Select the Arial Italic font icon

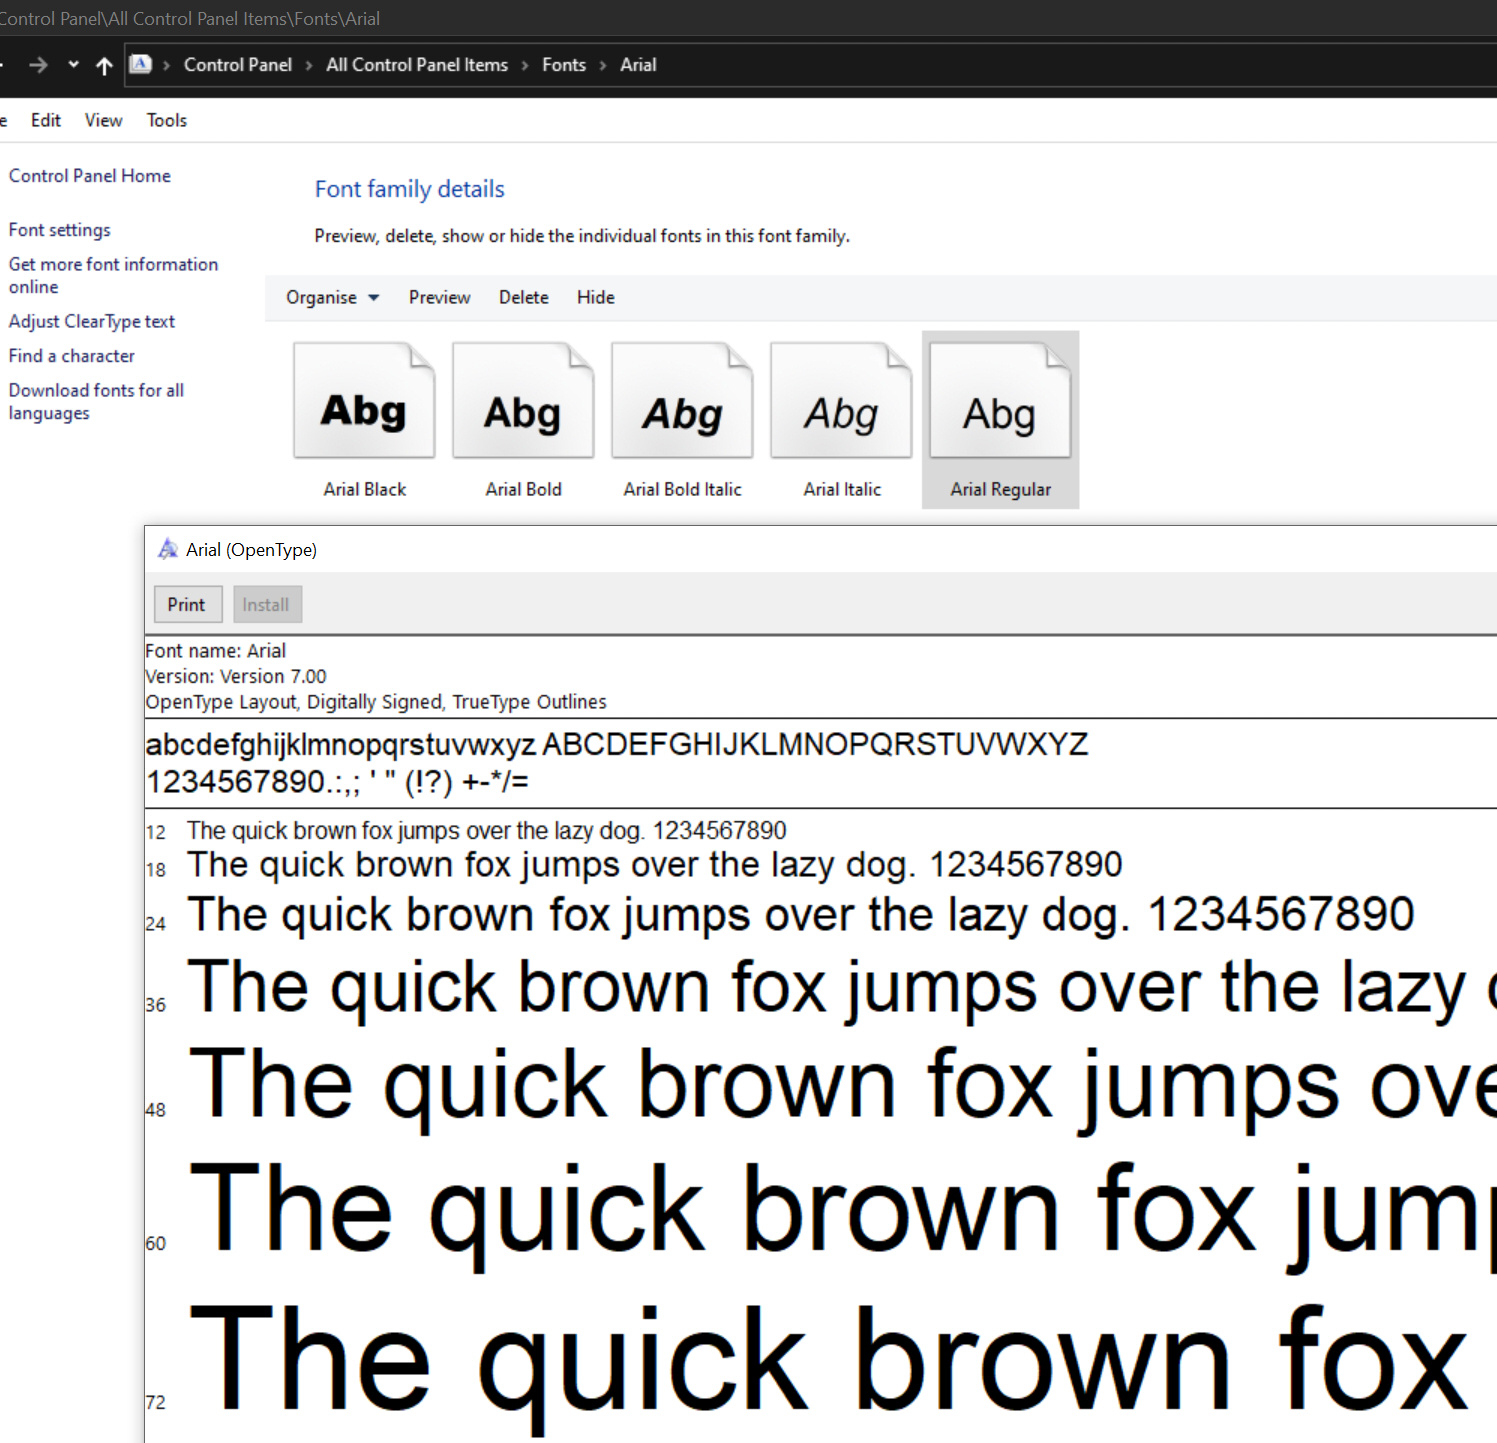(841, 401)
